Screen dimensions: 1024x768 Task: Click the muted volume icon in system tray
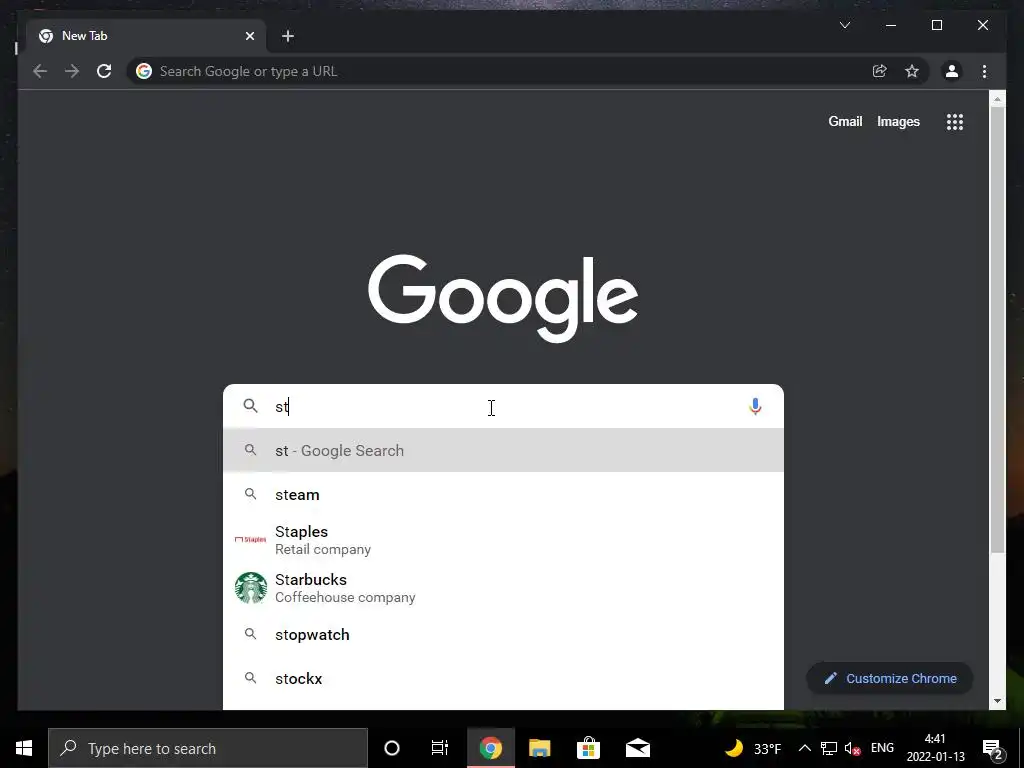tap(852, 748)
